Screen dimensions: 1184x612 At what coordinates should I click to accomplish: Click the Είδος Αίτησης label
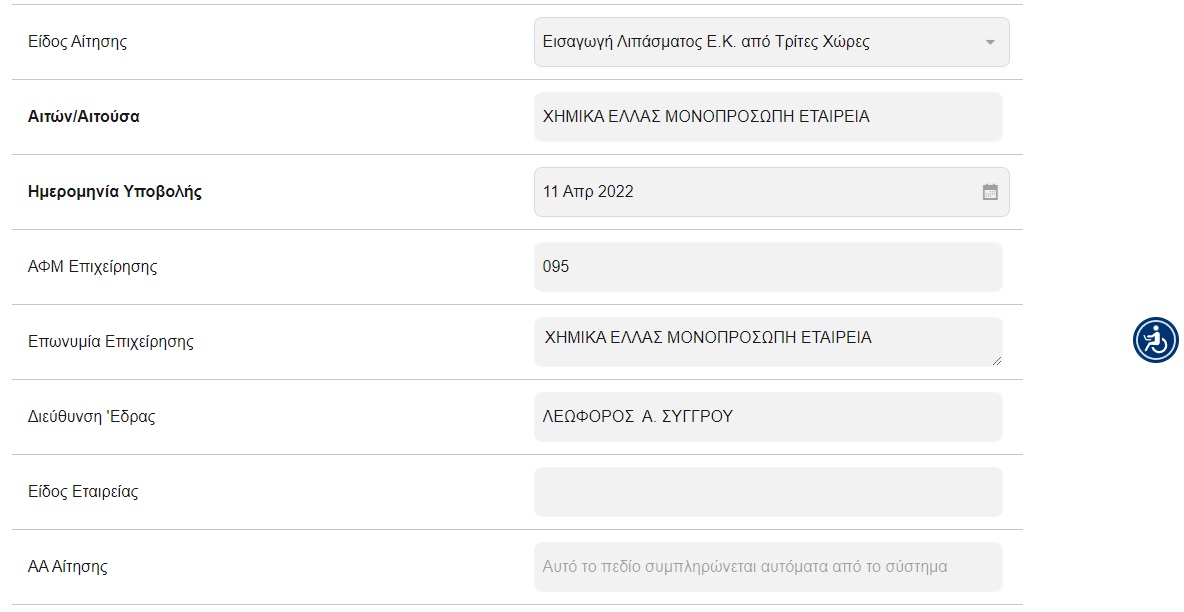click(77, 42)
